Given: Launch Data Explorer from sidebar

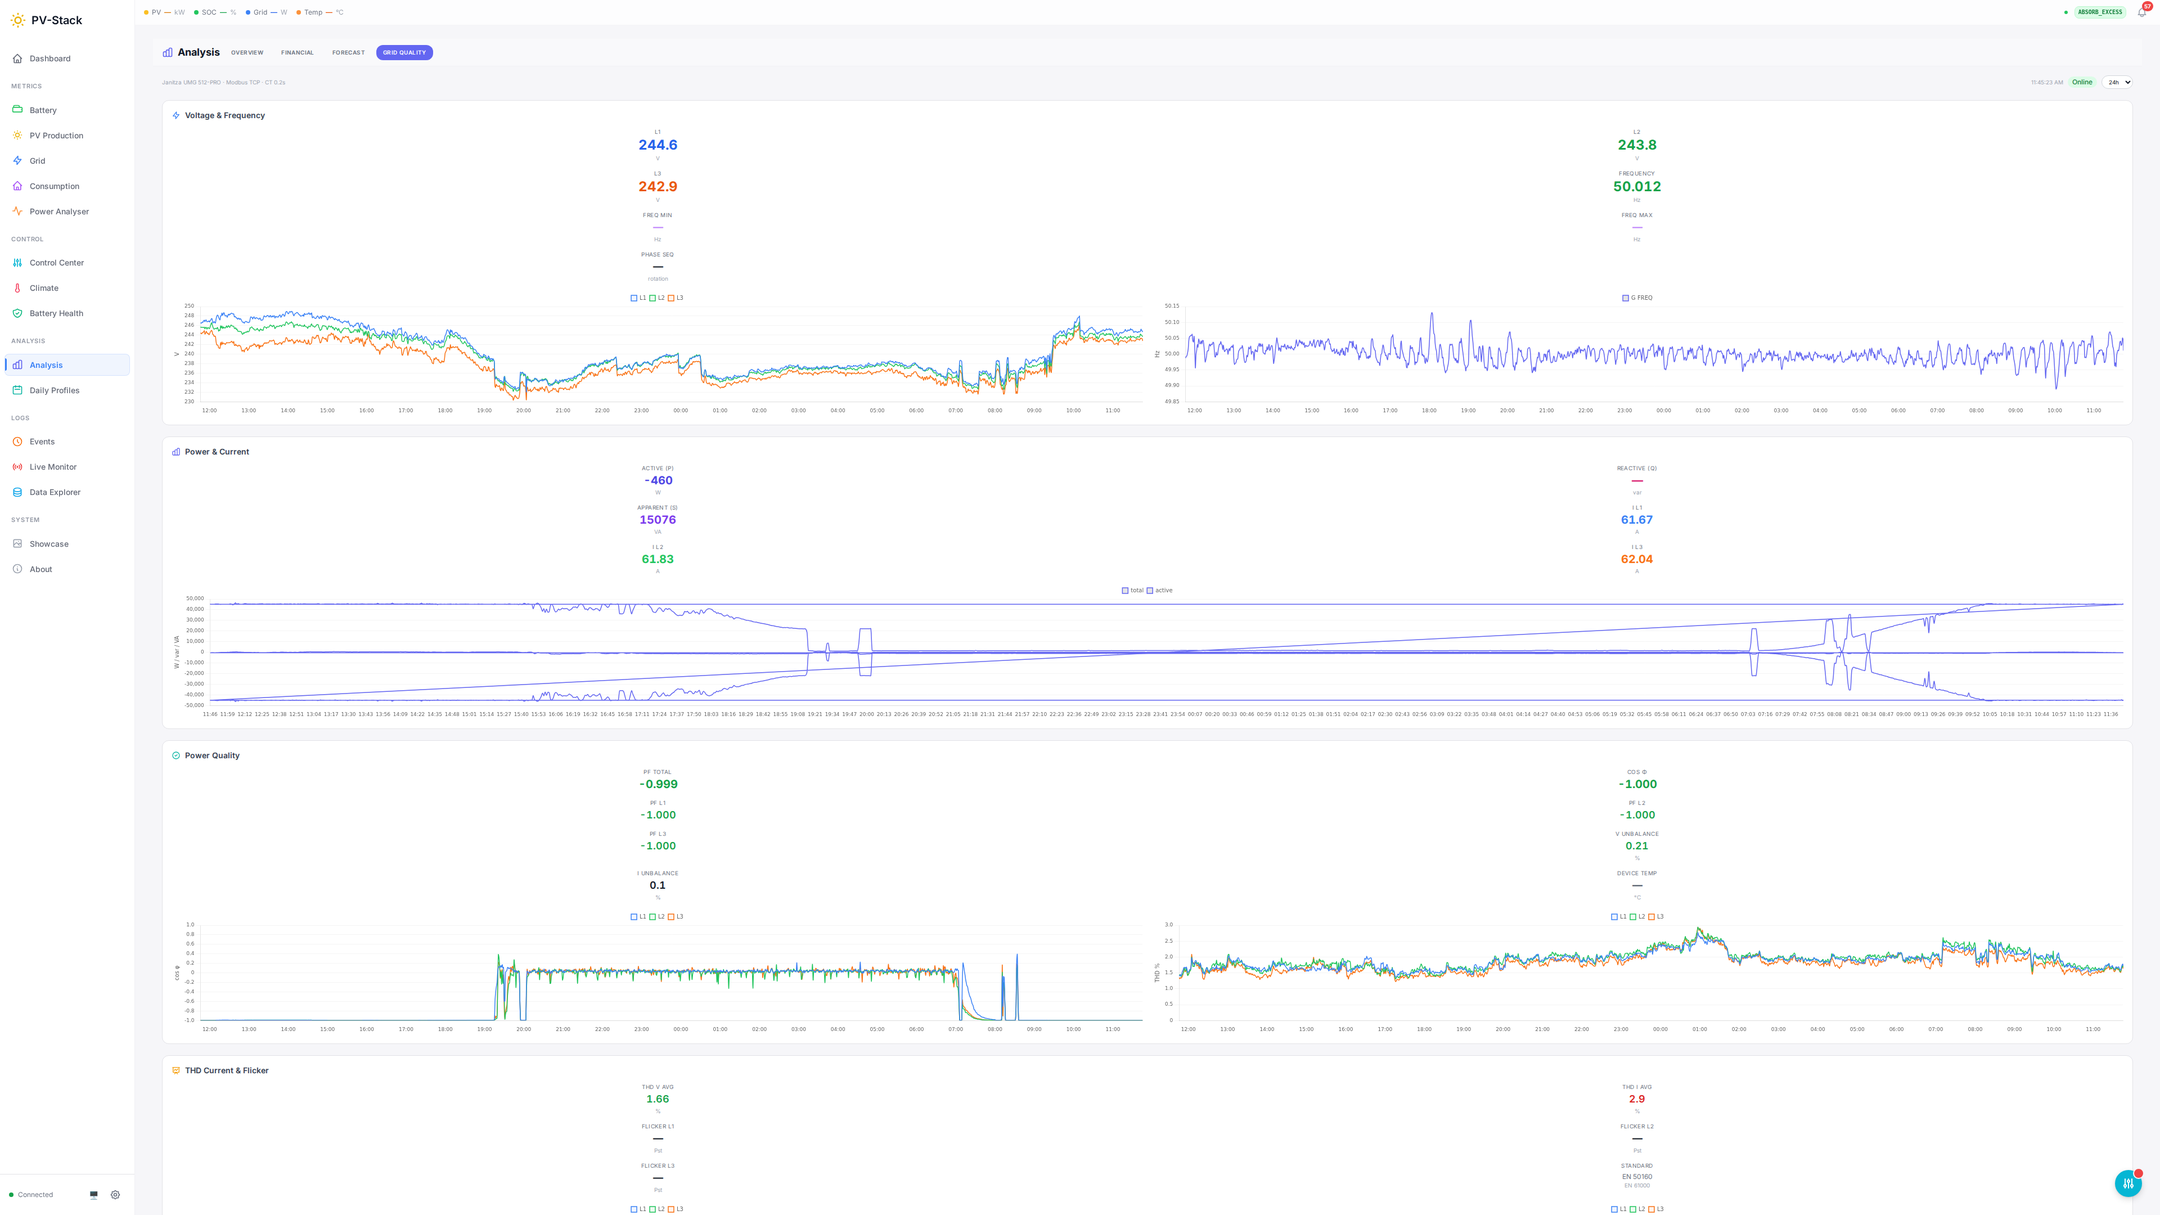Looking at the screenshot, I should (54, 492).
